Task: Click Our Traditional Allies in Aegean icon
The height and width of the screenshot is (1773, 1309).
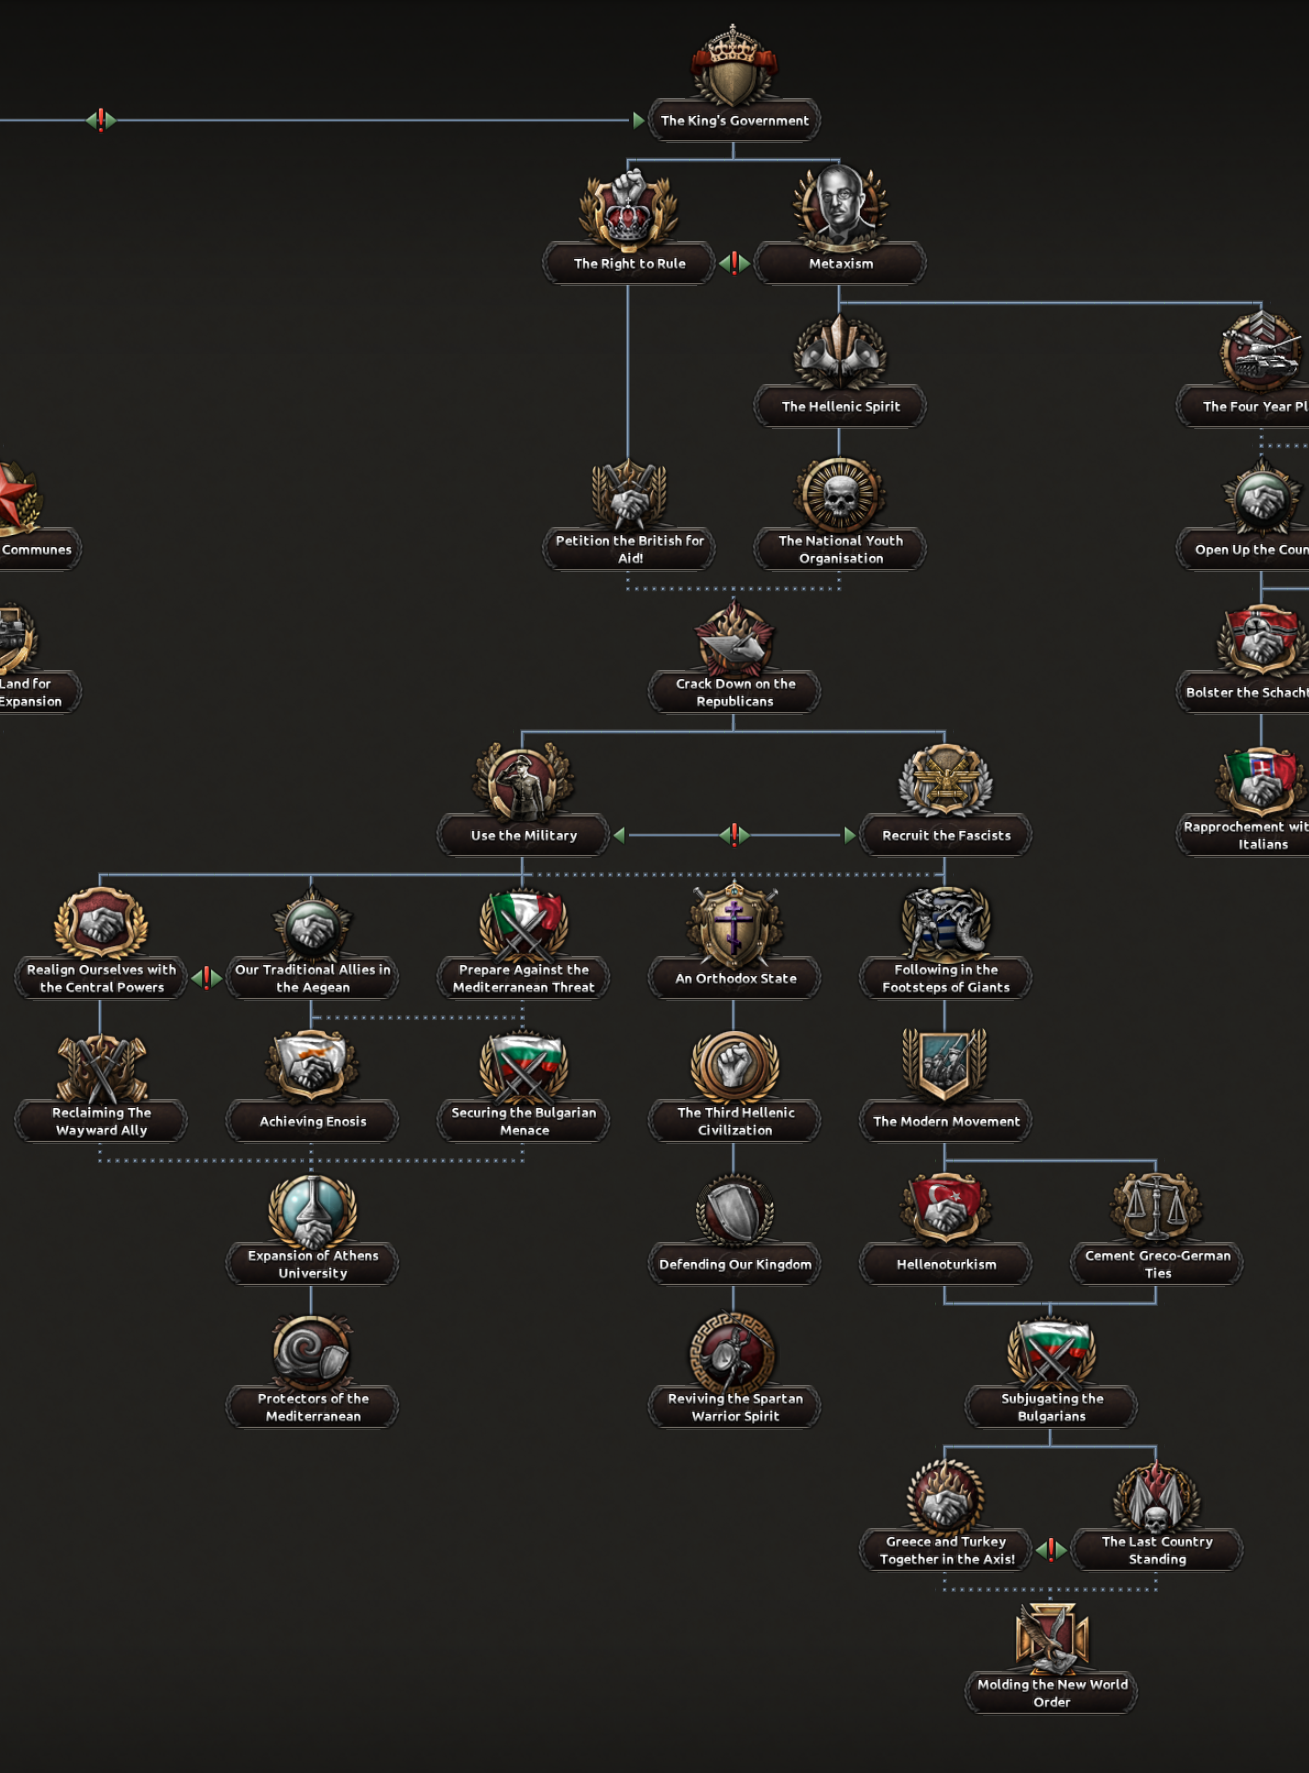Action: pos(312,923)
